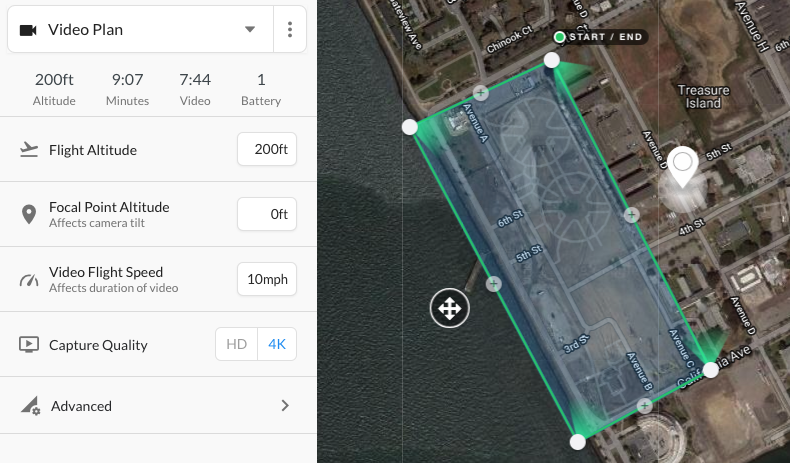Select the polygon vertex near California Ave
This screenshot has height=463, width=790.
click(710, 370)
